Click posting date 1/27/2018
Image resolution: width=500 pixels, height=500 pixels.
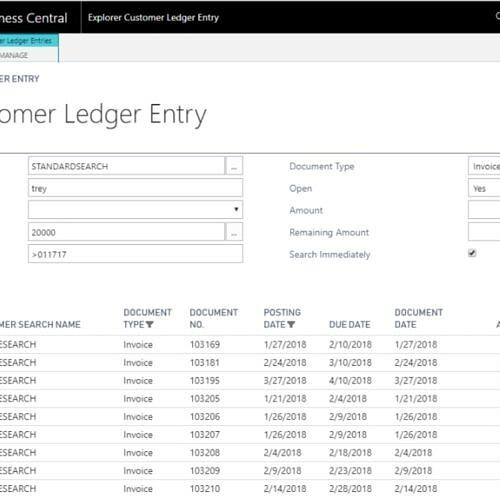pyautogui.click(x=285, y=344)
